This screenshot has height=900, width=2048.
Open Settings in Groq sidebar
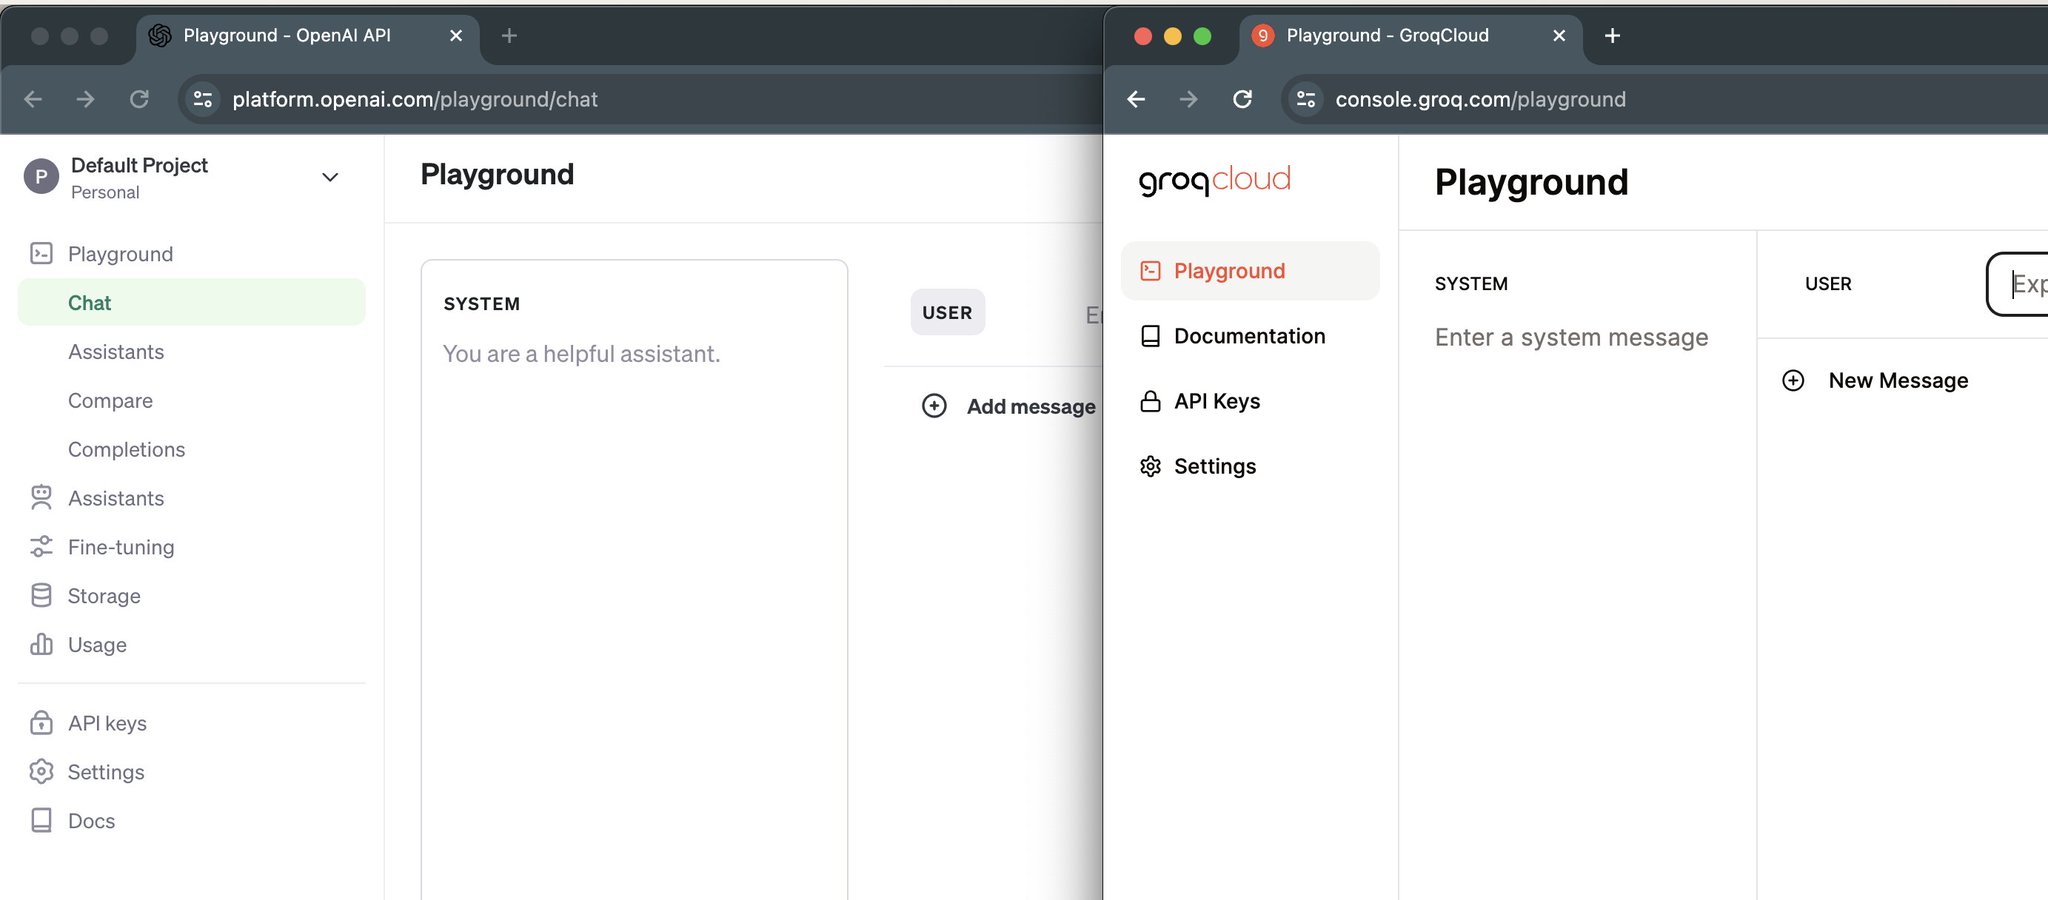[1215, 466]
